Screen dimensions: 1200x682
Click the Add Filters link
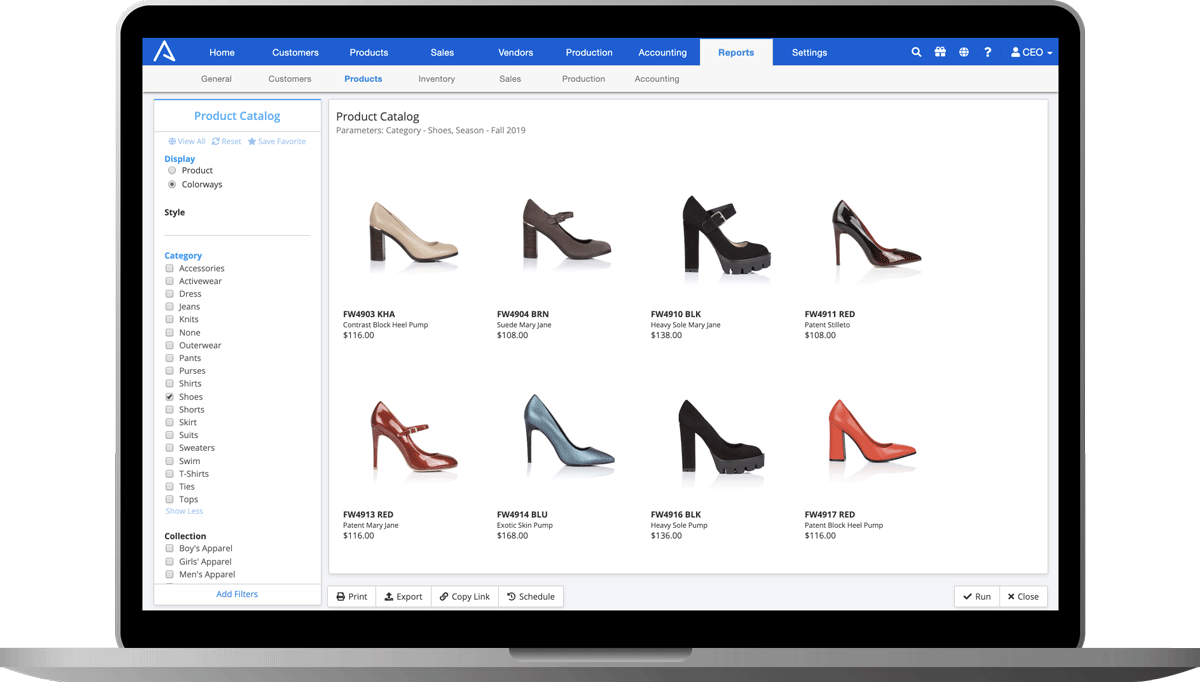pos(237,594)
